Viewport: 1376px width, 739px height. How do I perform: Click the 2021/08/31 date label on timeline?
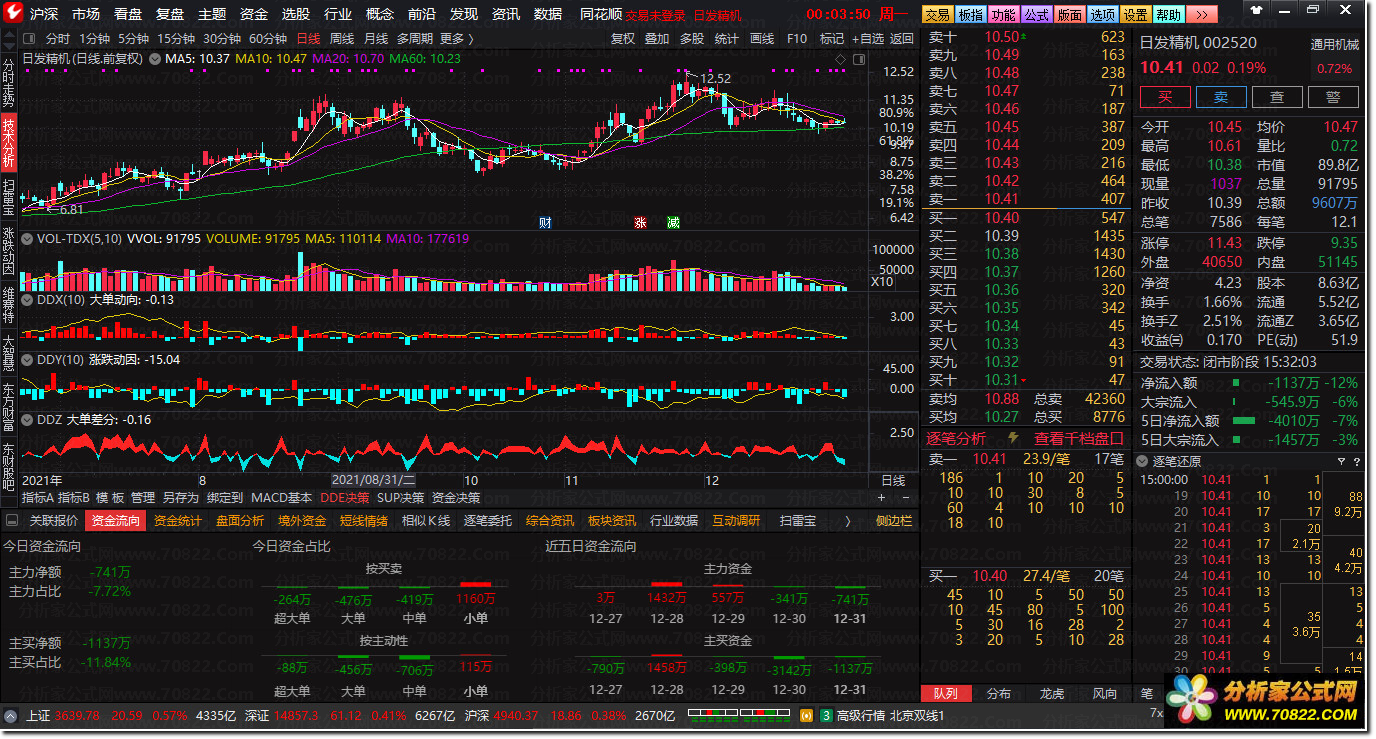tap(372, 480)
